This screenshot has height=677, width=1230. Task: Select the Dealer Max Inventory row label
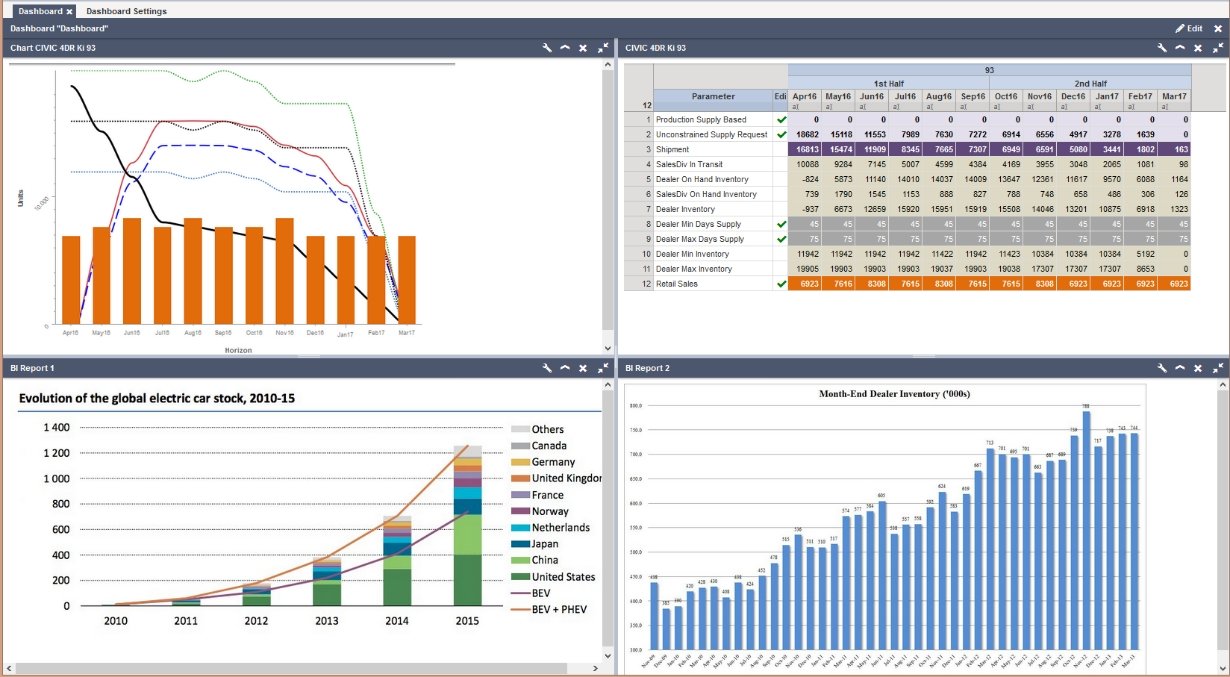(x=713, y=269)
